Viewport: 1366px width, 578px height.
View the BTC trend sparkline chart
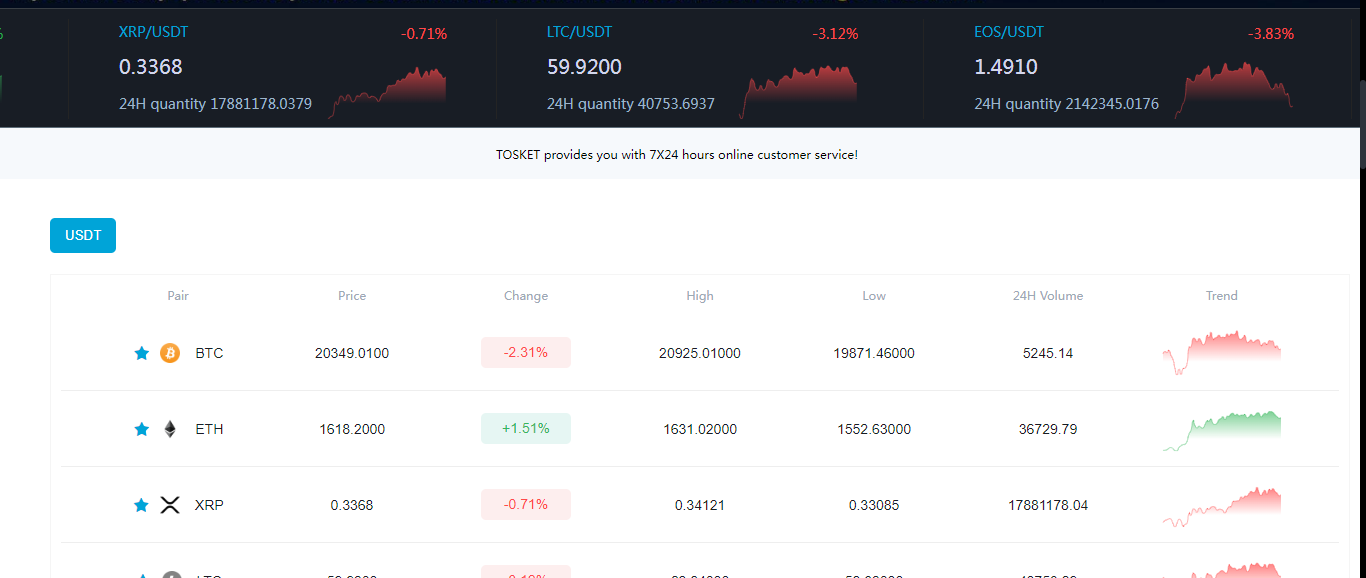[x=1222, y=353]
